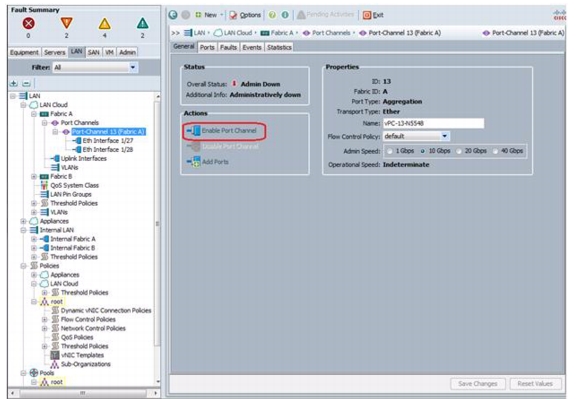Viewport: 576px width, 399px height.
Task: Select Dynamic vNIC Connection Policies
Action: [x=106, y=310]
